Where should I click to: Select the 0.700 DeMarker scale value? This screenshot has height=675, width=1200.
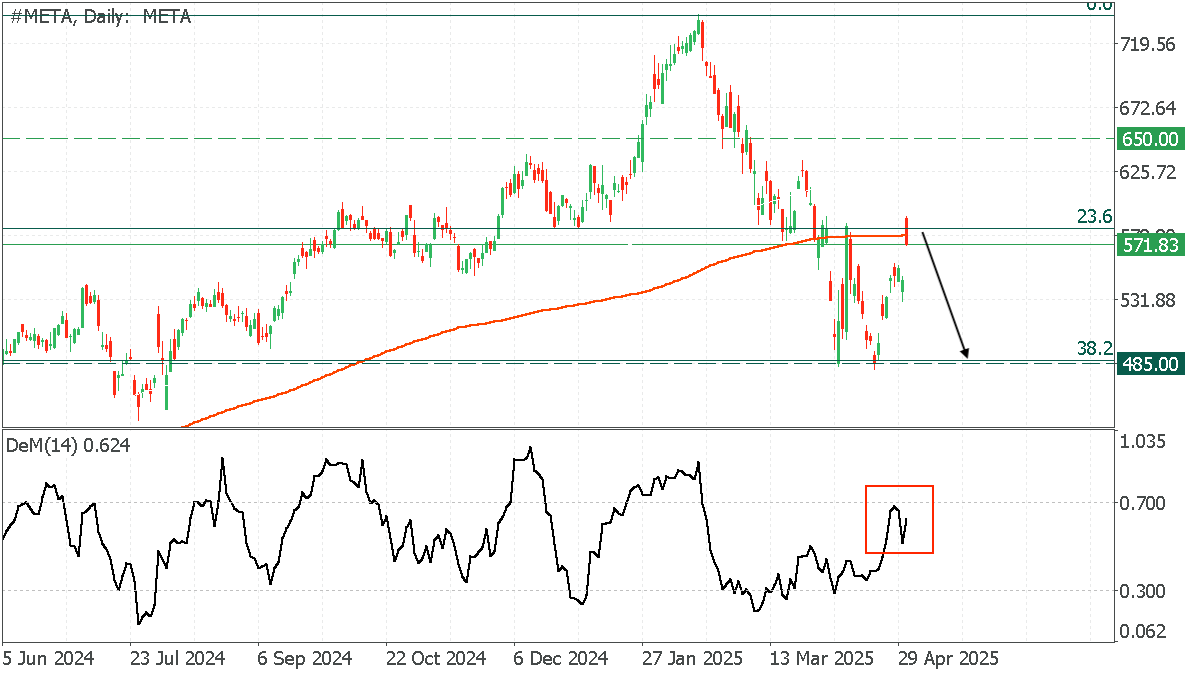(1143, 502)
